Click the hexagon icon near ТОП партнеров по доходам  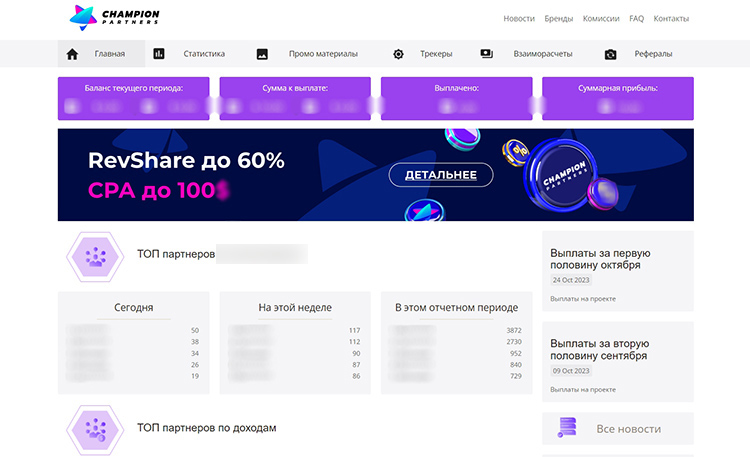point(95,428)
